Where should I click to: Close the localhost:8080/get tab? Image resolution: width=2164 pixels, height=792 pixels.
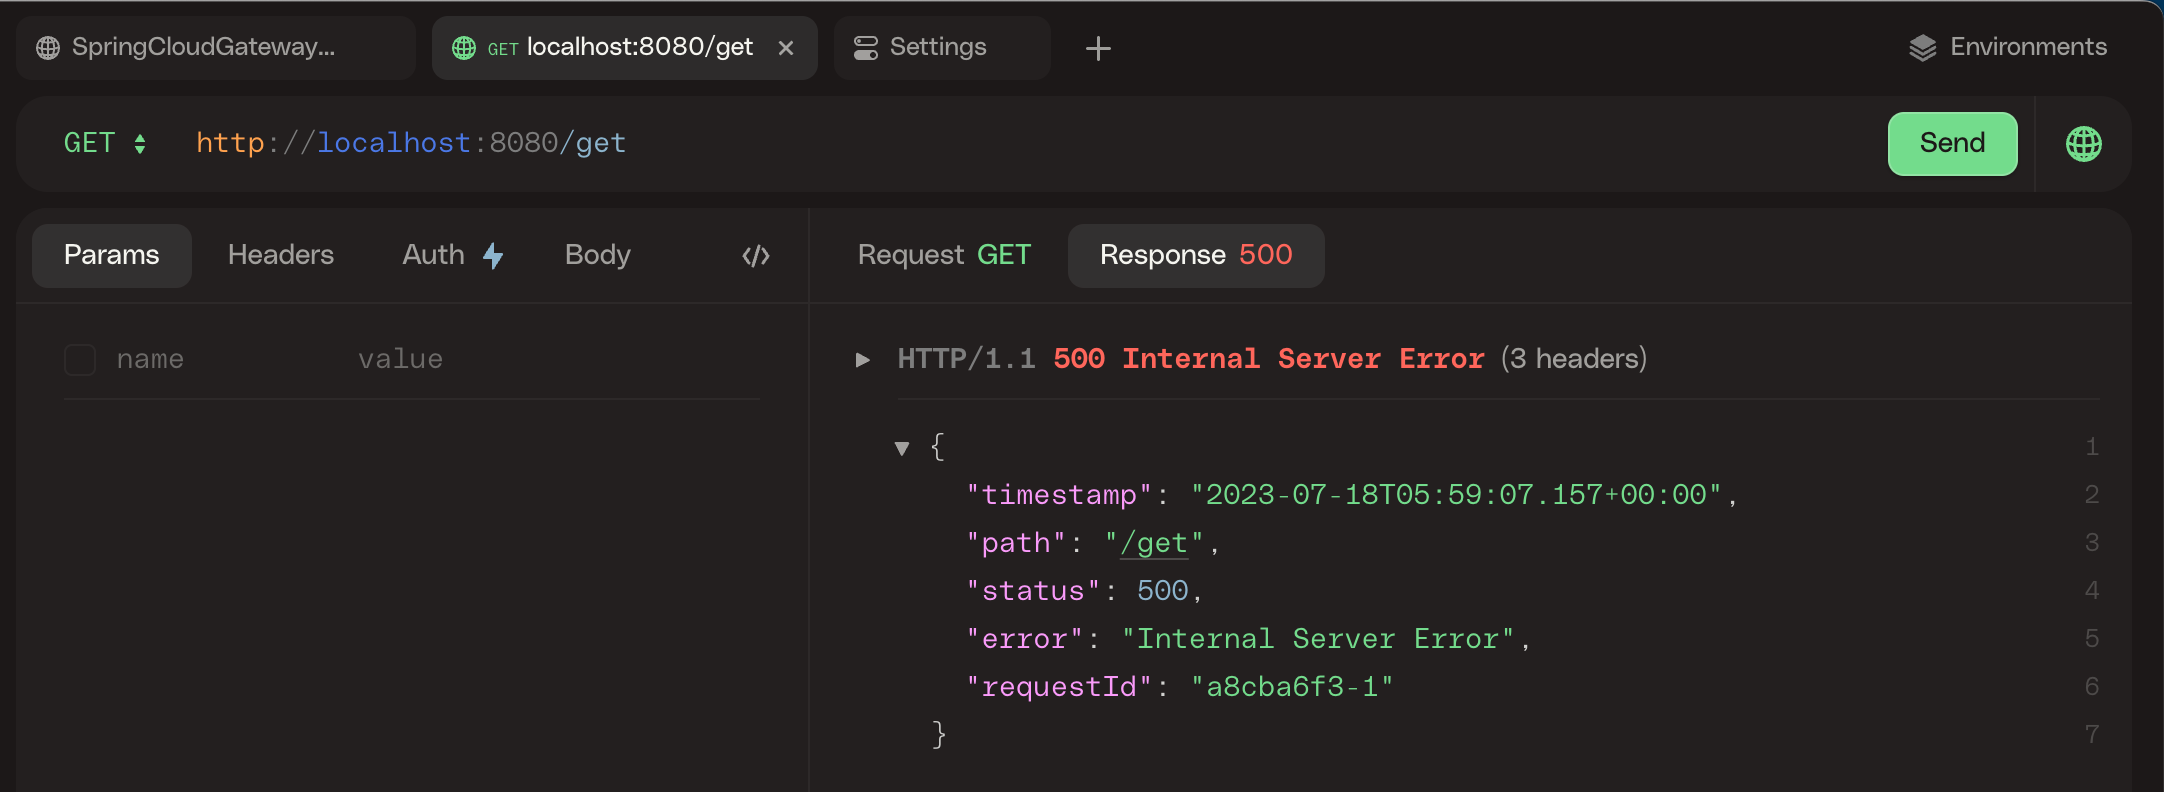(x=786, y=48)
